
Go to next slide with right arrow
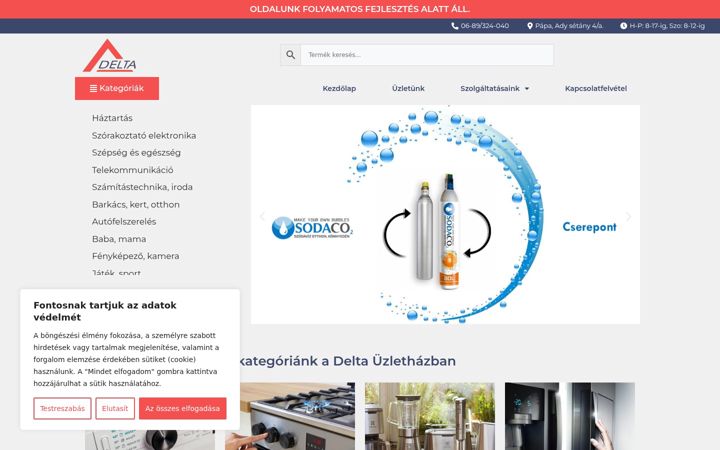point(628,216)
